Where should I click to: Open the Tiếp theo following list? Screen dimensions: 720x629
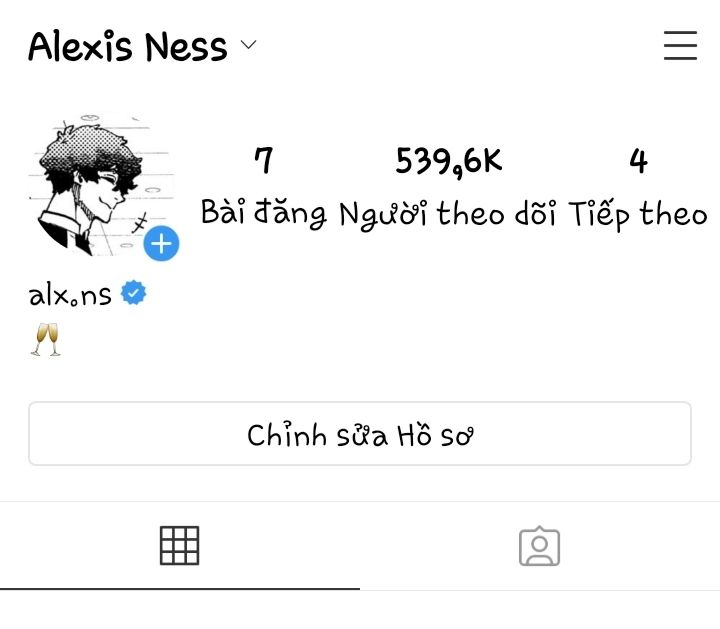638,214
